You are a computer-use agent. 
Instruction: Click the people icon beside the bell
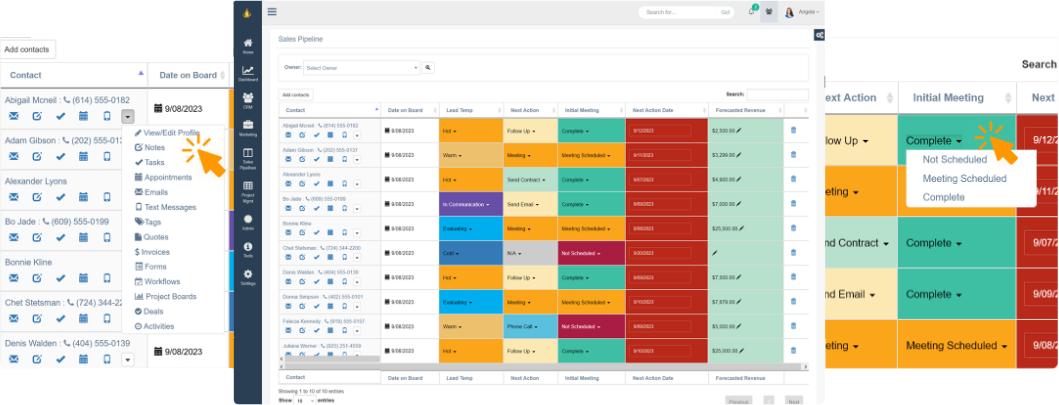[x=769, y=11]
